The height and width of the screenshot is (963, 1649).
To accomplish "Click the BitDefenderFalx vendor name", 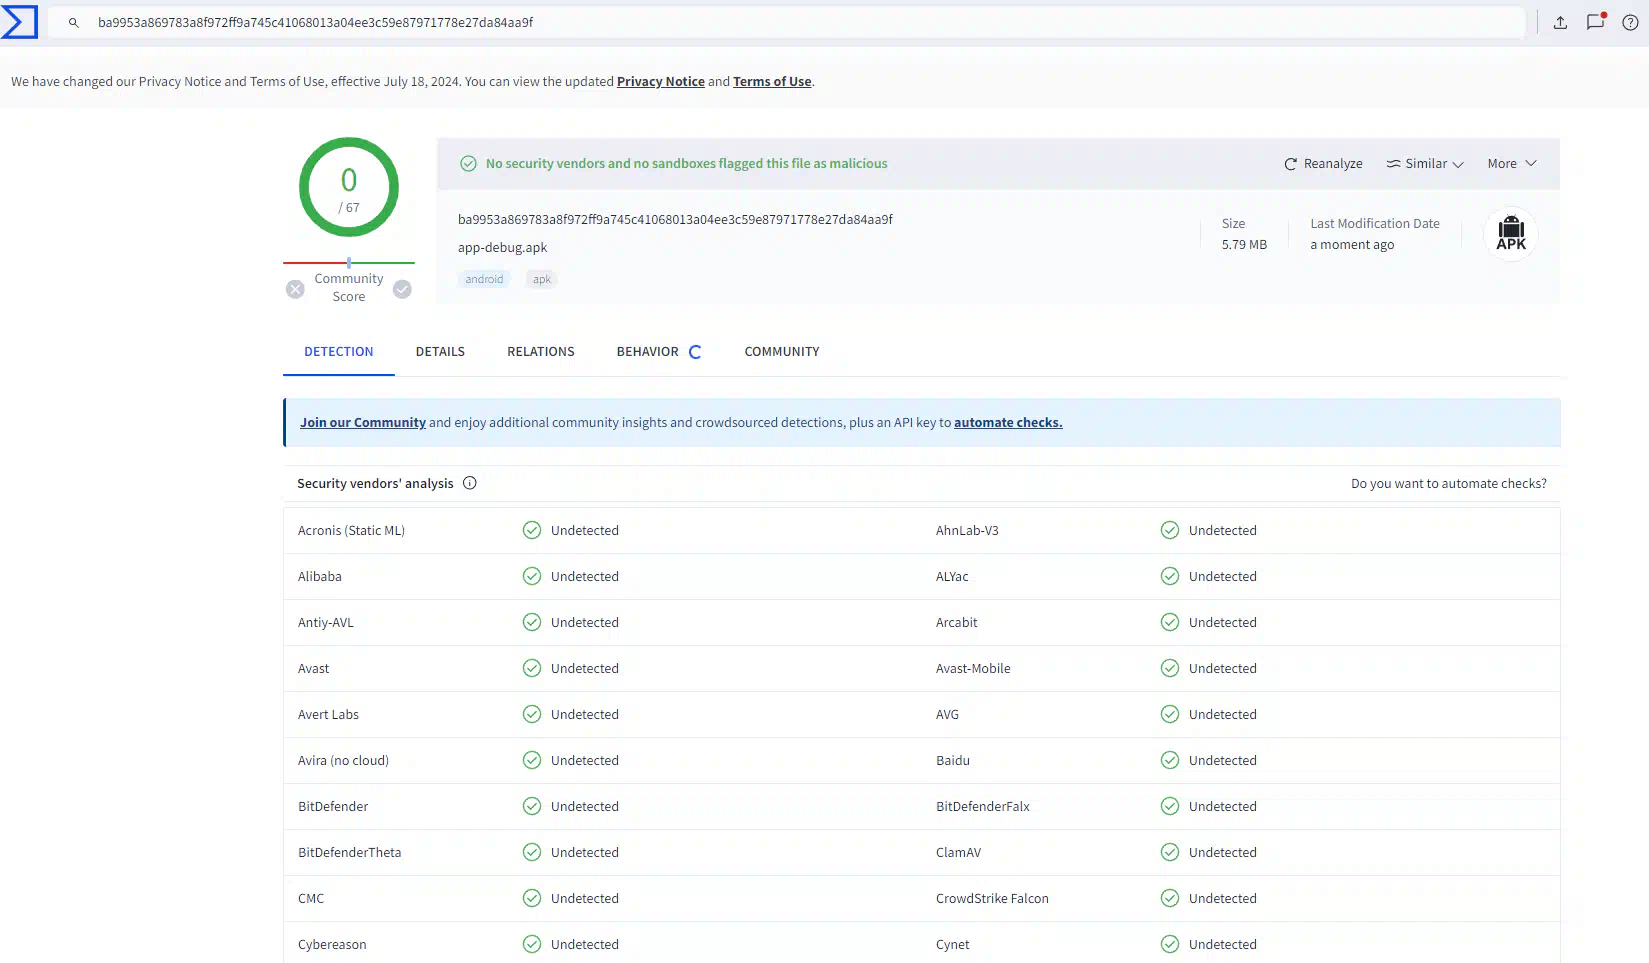I will (x=983, y=806).
